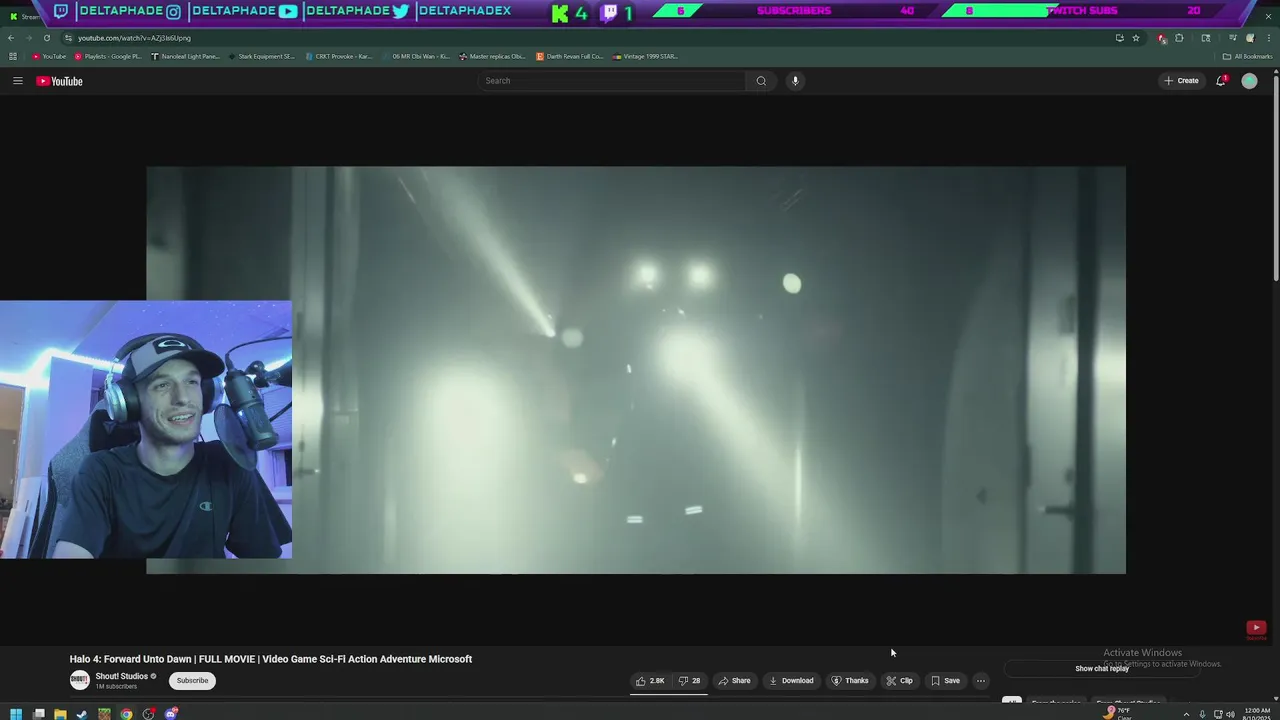Open the more actions ellipsis menu

tap(981, 681)
